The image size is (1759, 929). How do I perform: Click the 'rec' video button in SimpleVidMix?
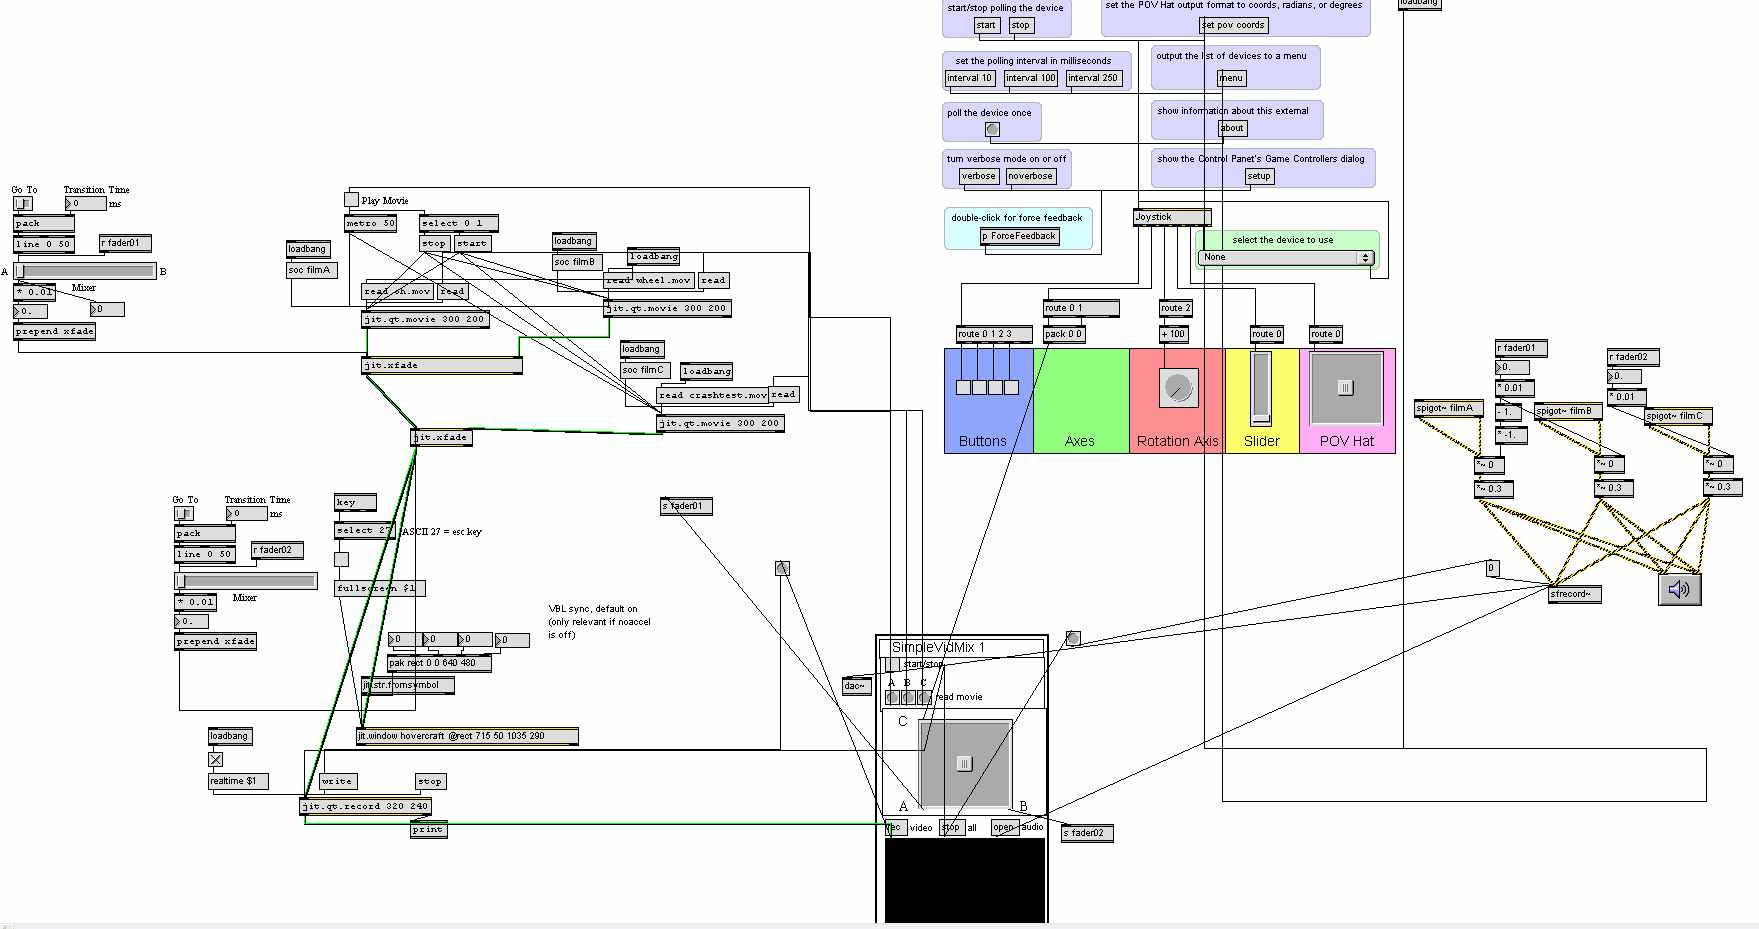896,827
